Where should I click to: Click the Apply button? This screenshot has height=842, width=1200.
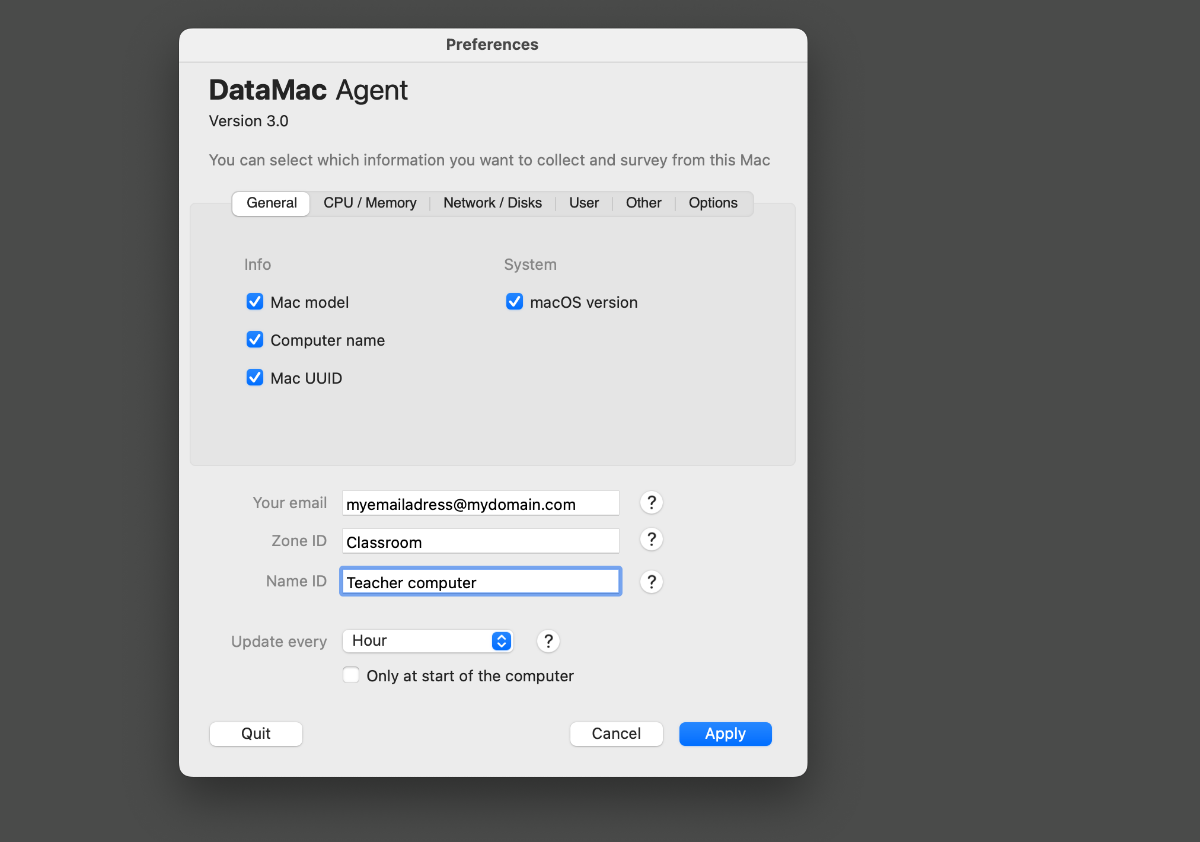[725, 734]
